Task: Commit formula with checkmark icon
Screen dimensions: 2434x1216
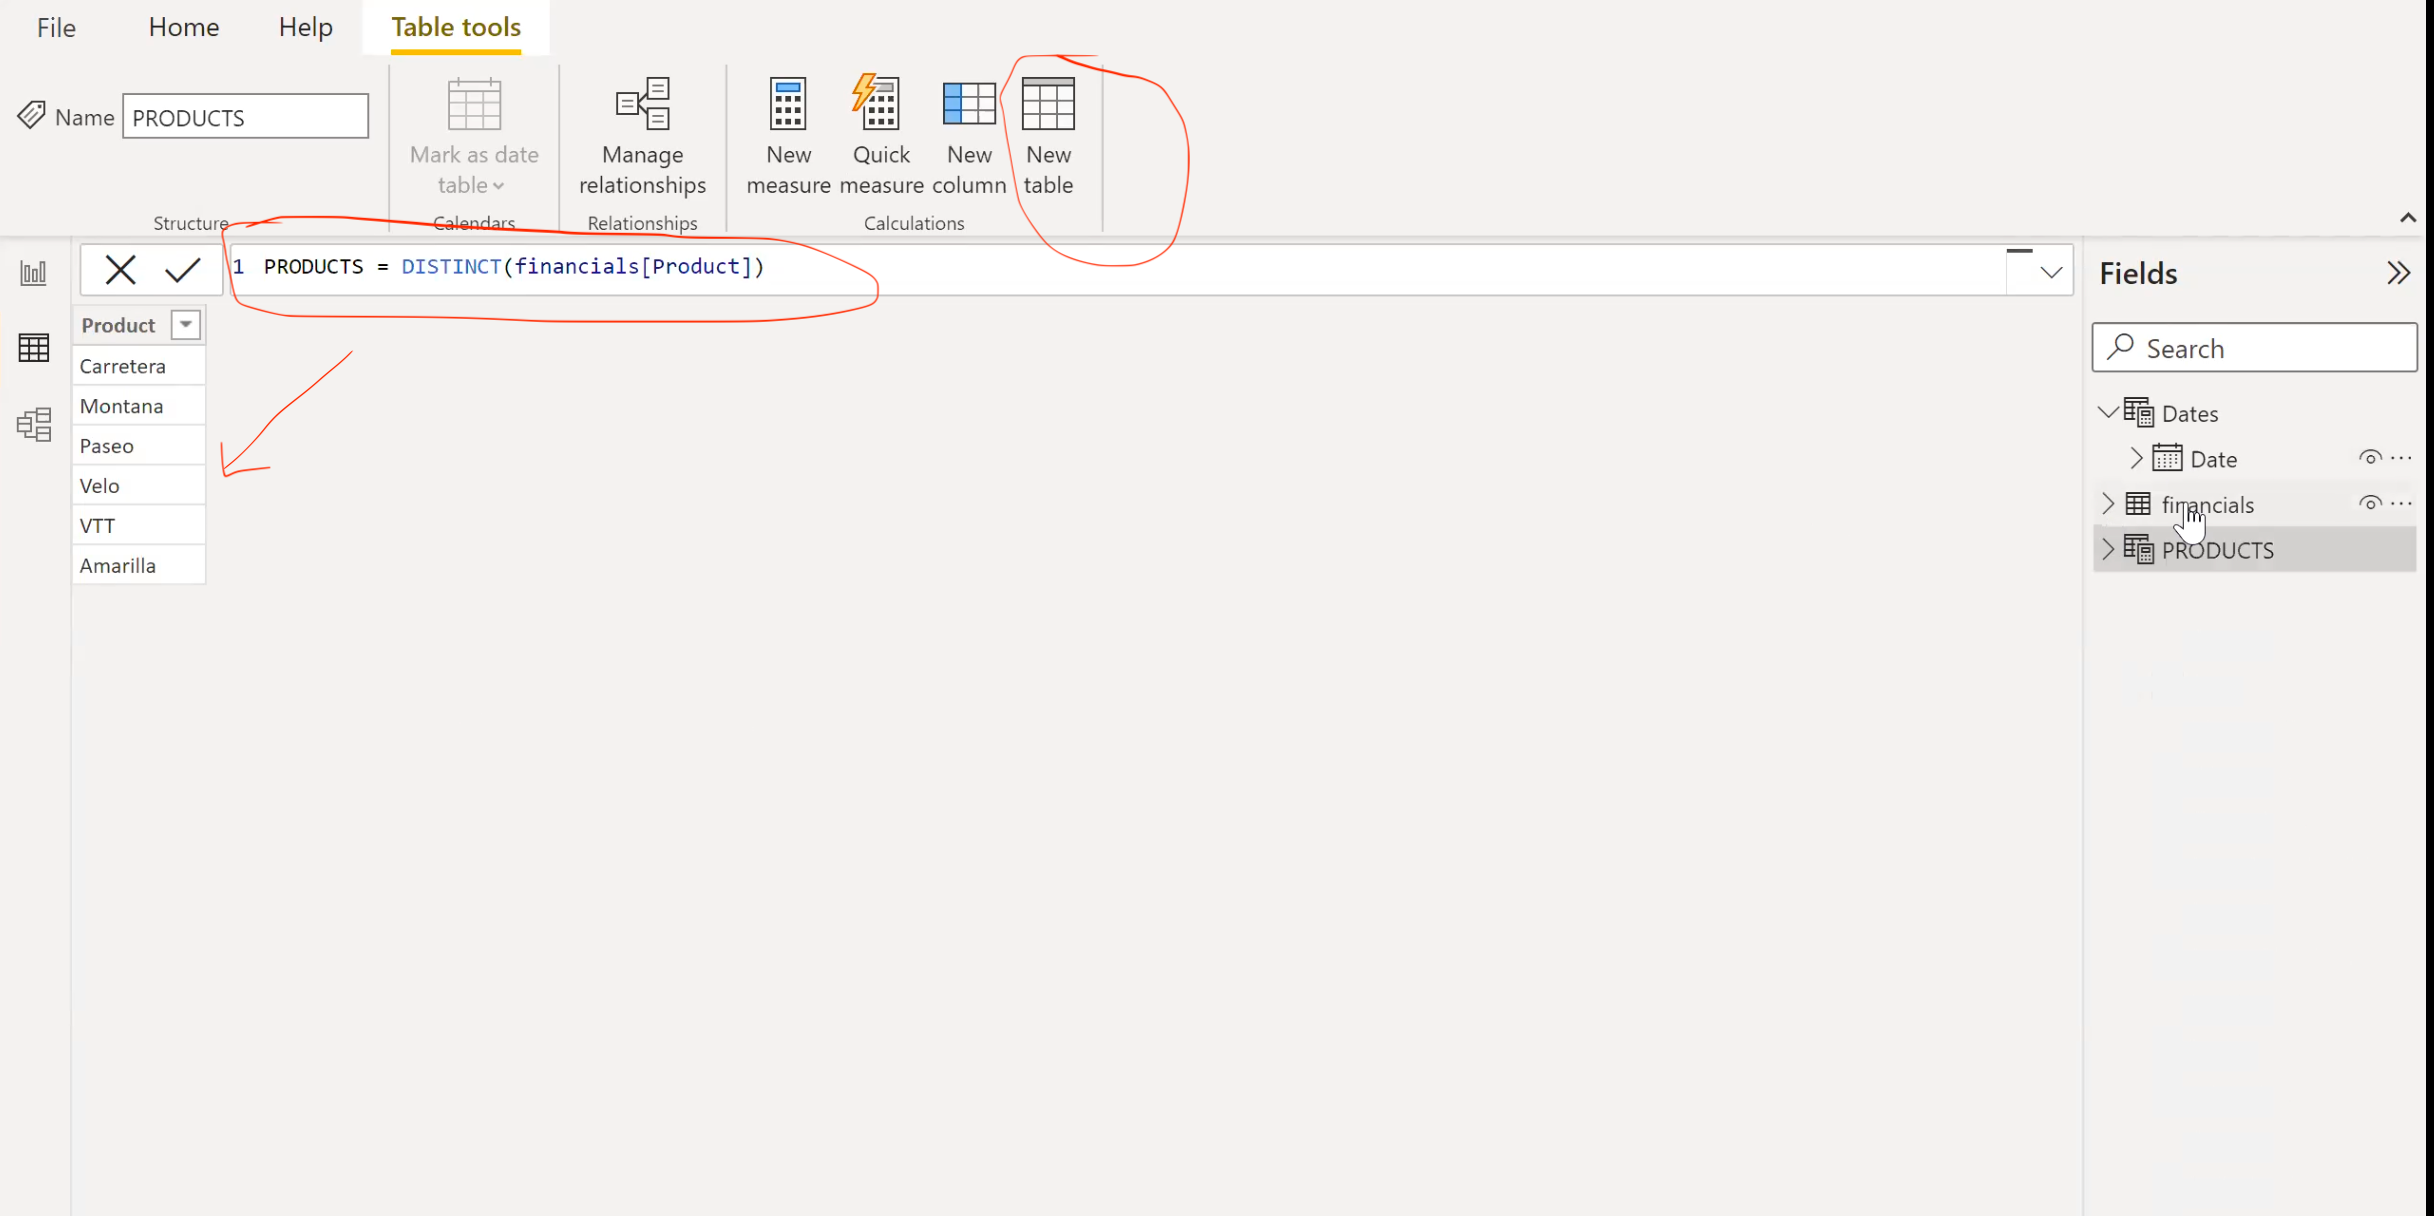Action: (183, 270)
